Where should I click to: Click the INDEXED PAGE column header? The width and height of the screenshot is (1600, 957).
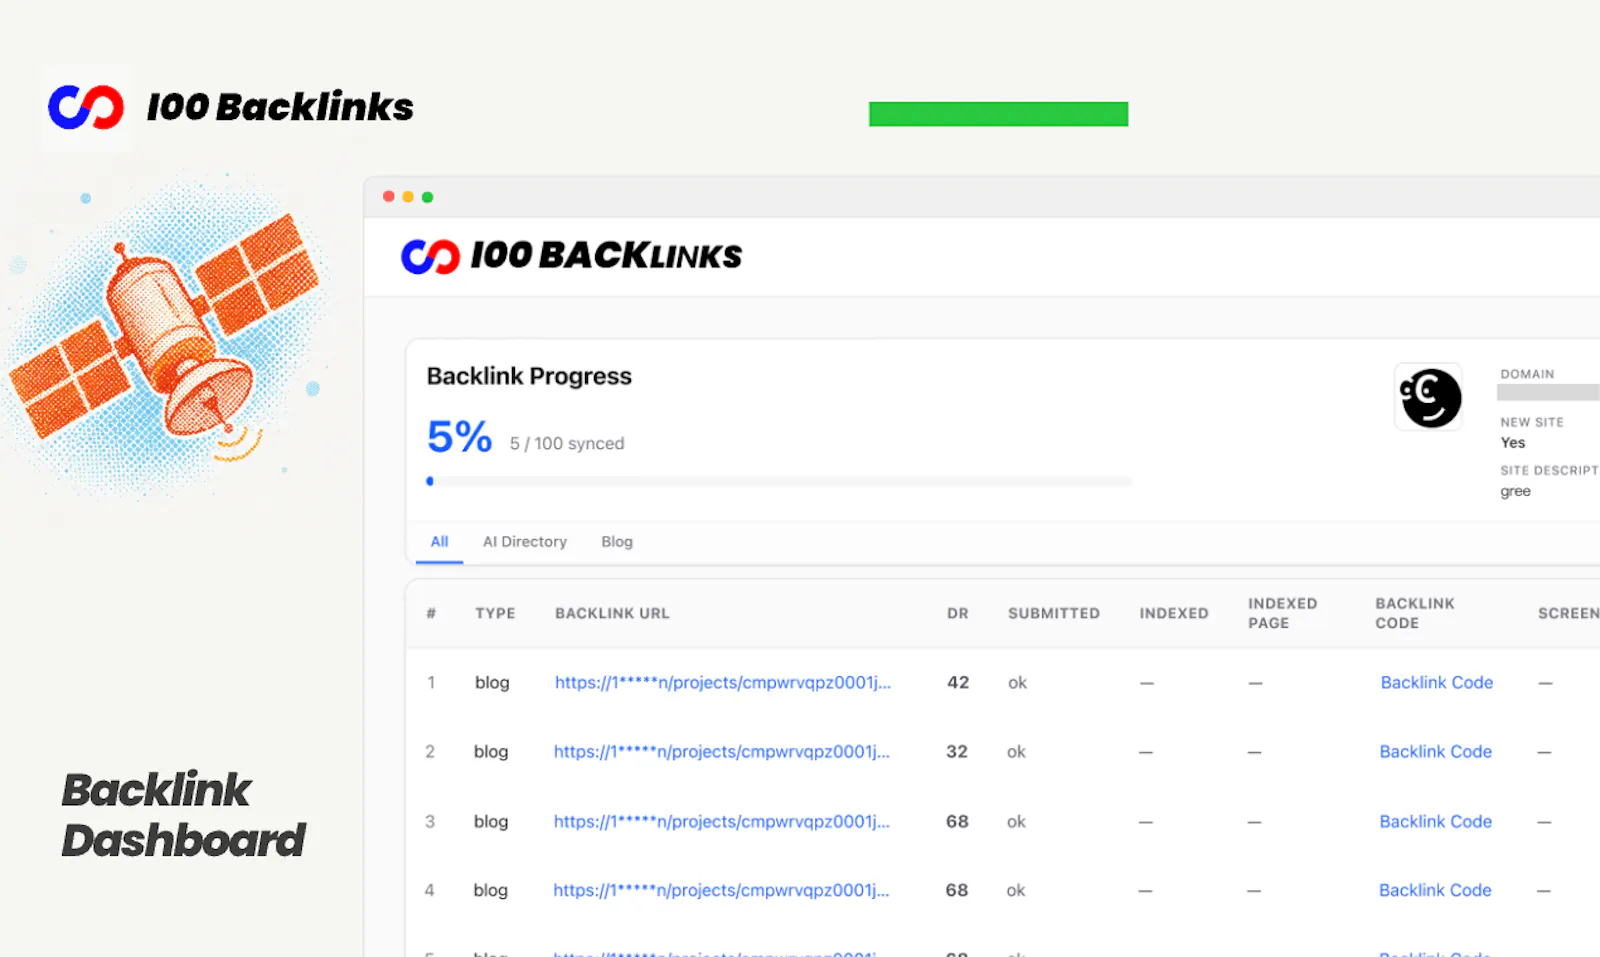click(x=1282, y=613)
